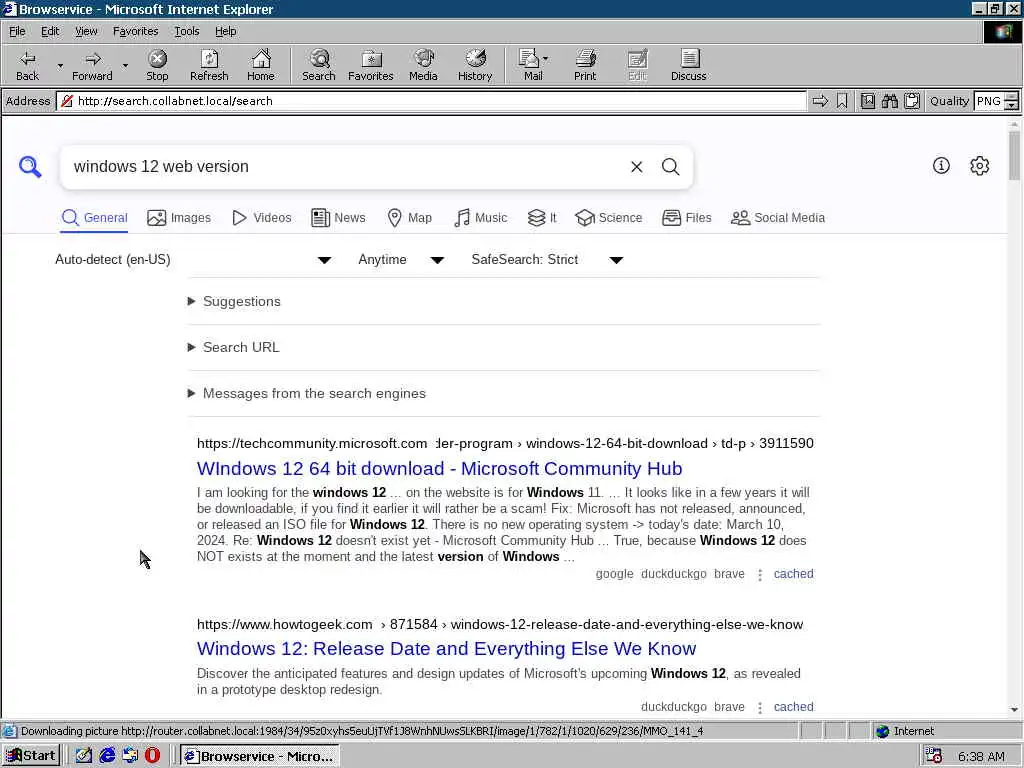Image resolution: width=1024 pixels, height=768 pixels.
Task: Click the Forward toolbar button
Action: (x=92, y=65)
